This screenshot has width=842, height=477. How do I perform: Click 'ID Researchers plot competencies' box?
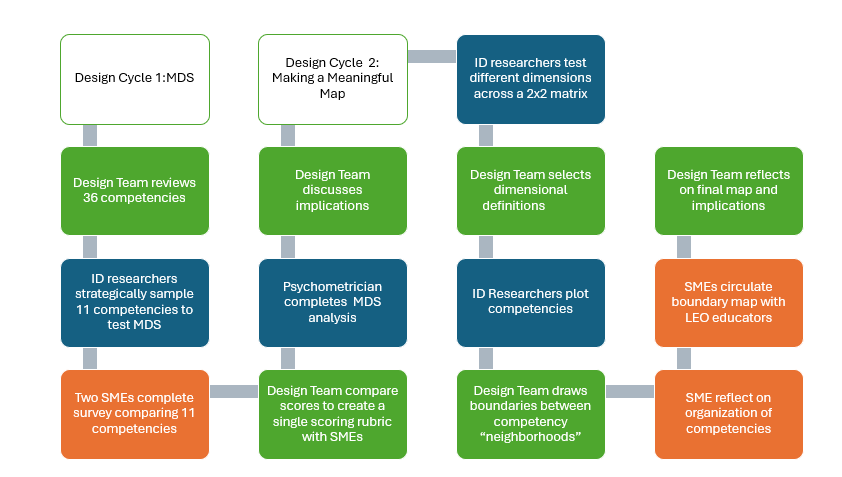[x=531, y=303]
